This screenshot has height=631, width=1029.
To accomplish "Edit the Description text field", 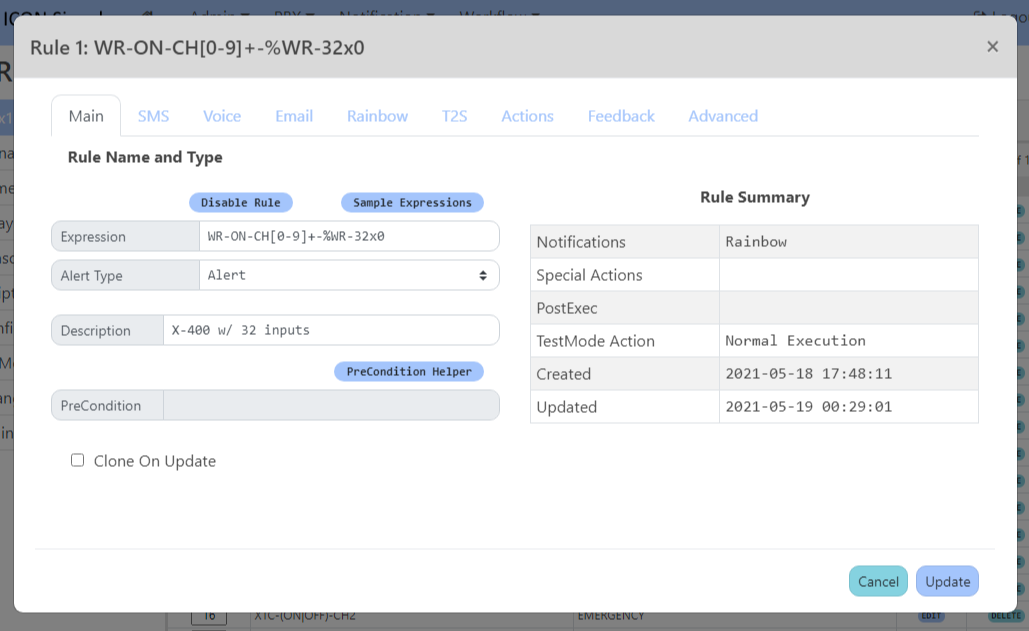I will pos(330,330).
